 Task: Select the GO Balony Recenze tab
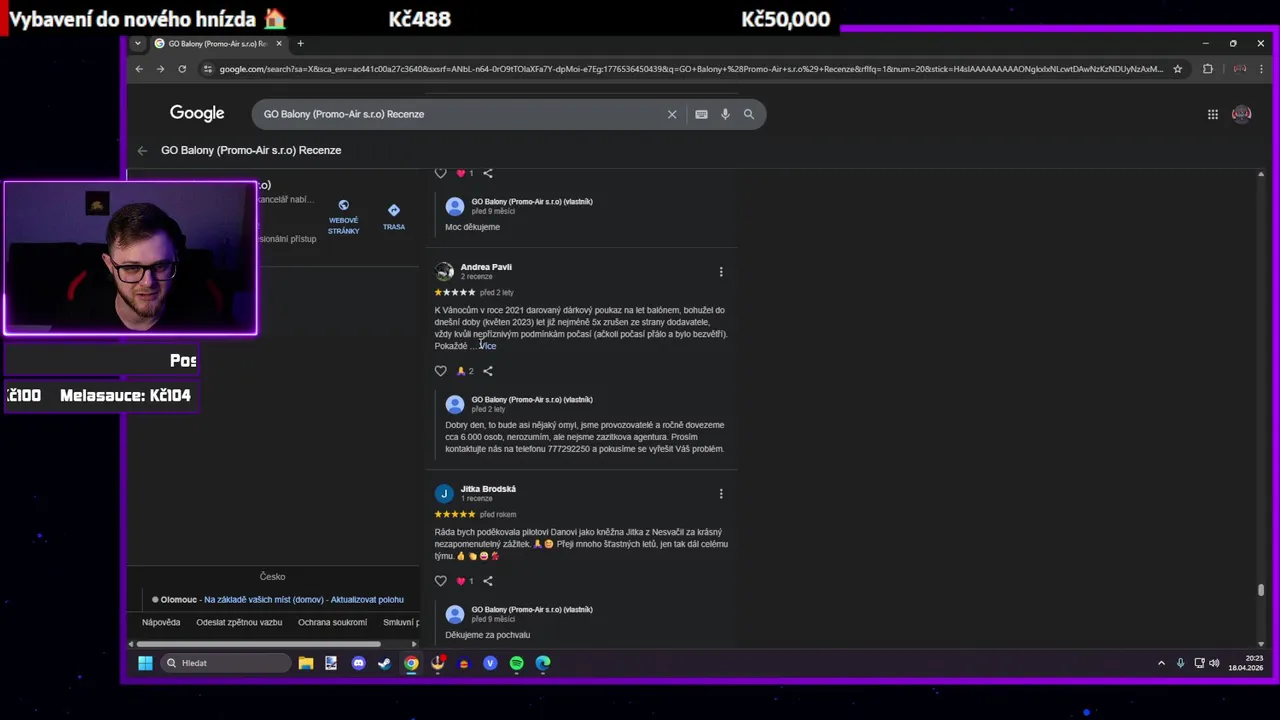[216, 43]
